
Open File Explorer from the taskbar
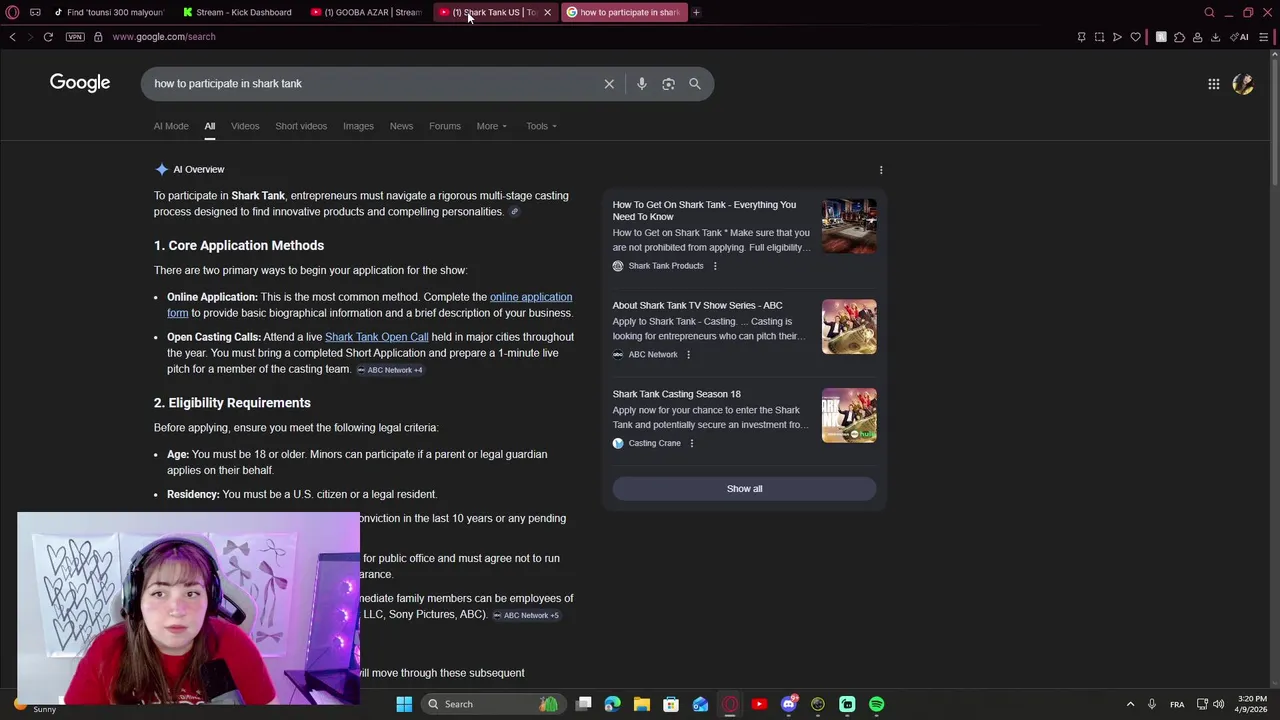(642, 704)
